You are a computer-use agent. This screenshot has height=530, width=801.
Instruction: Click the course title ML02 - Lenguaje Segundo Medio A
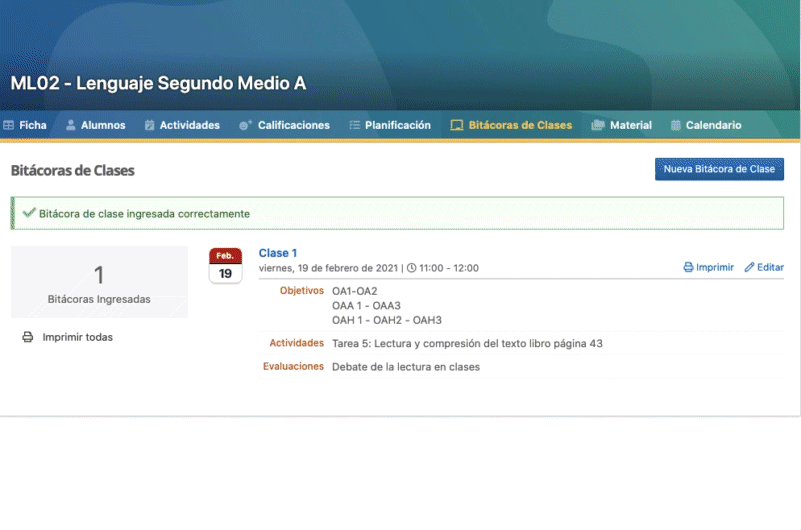pos(158,83)
